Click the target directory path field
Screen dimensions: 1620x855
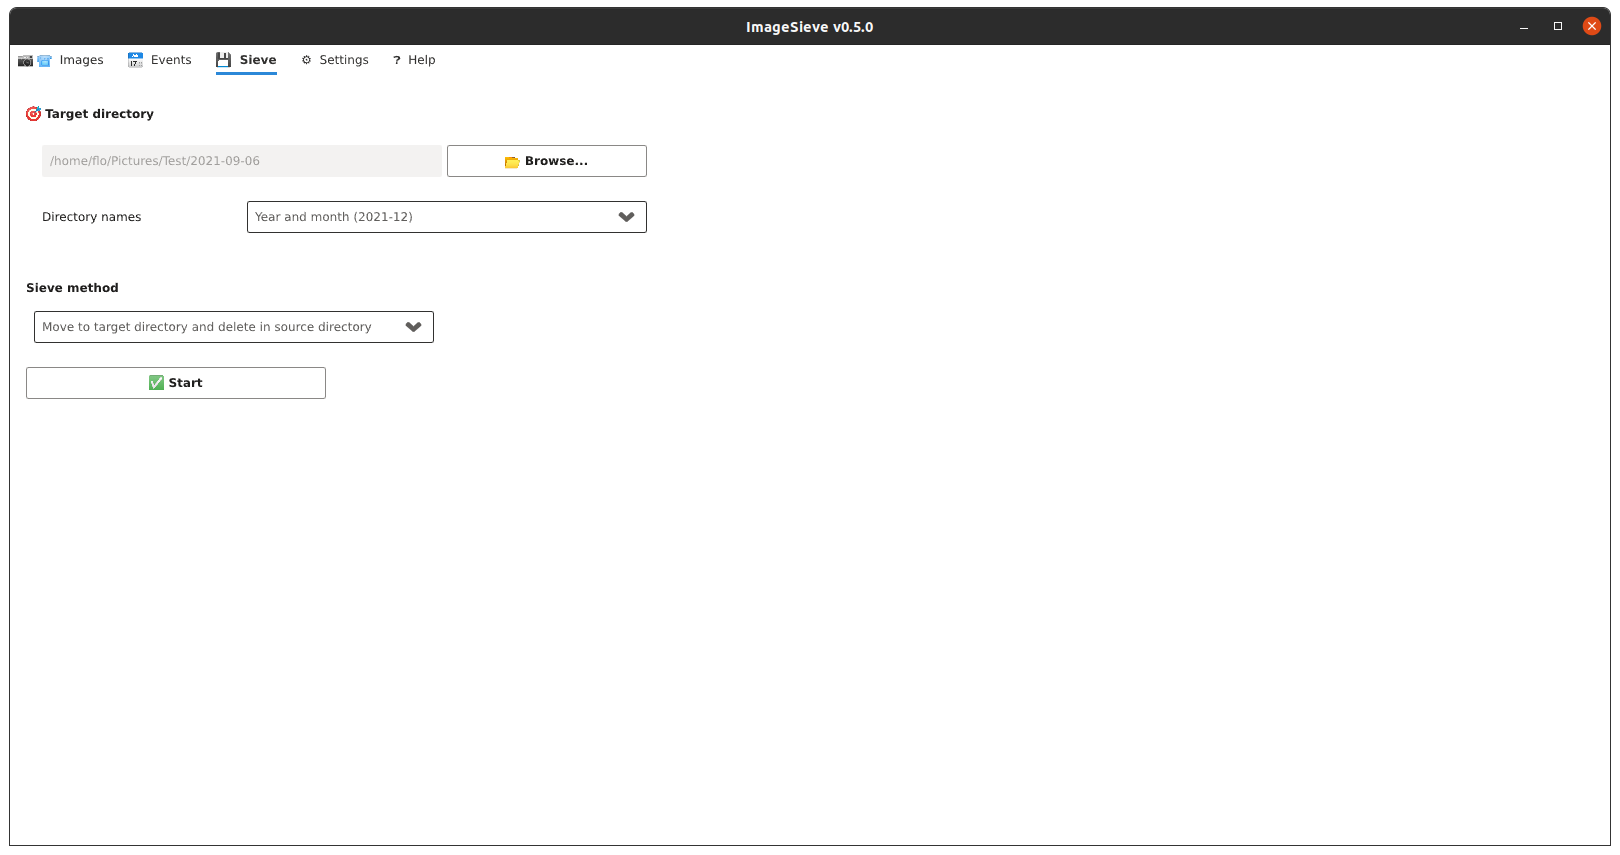[x=242, y=161]
